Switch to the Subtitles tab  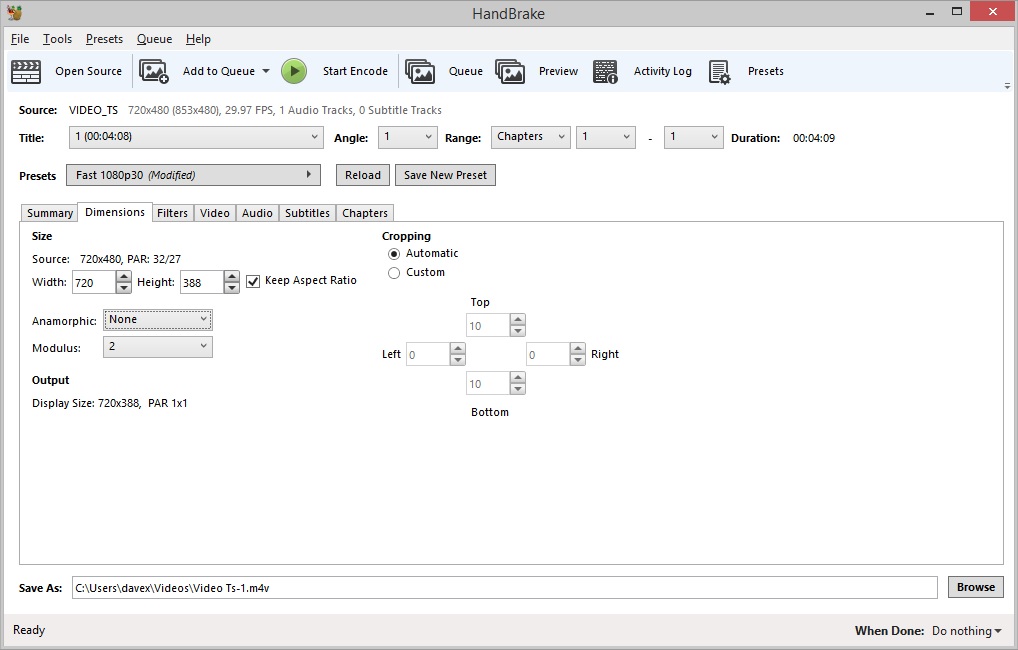307,213
